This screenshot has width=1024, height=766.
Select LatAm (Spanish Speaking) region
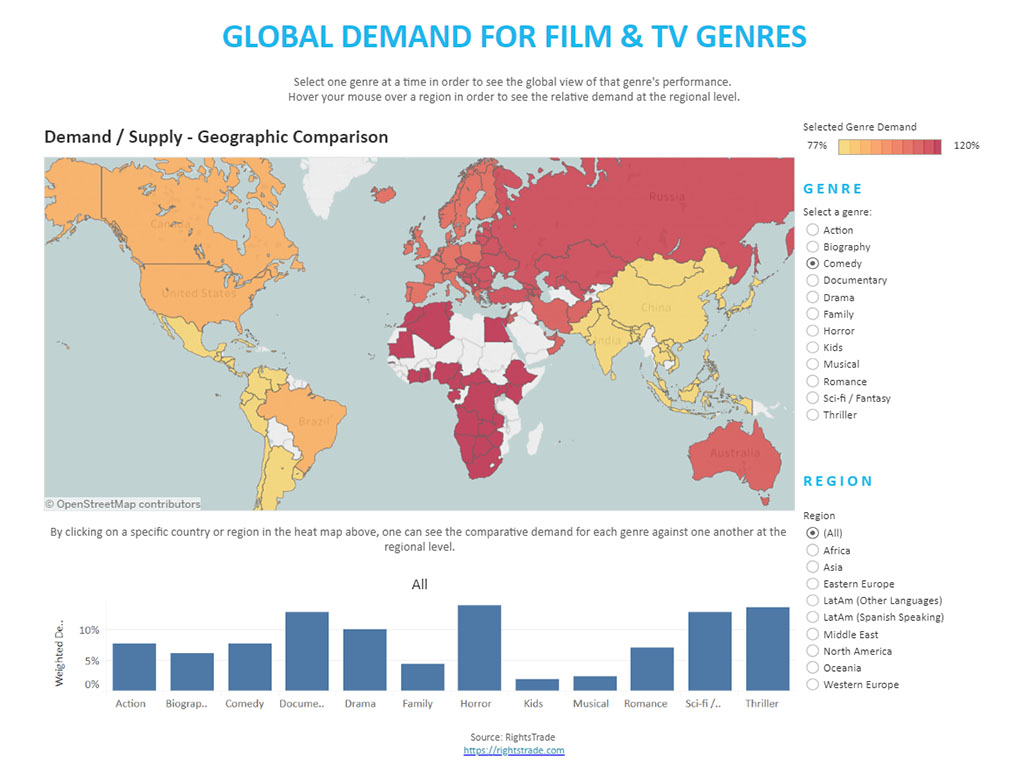coord(813,617)
